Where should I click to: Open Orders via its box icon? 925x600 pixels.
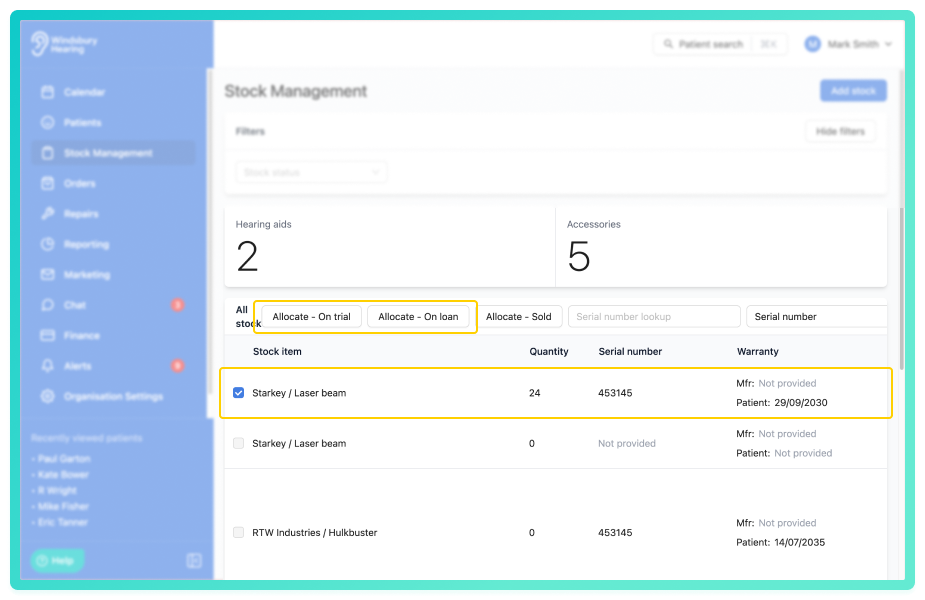click(48, 183)
